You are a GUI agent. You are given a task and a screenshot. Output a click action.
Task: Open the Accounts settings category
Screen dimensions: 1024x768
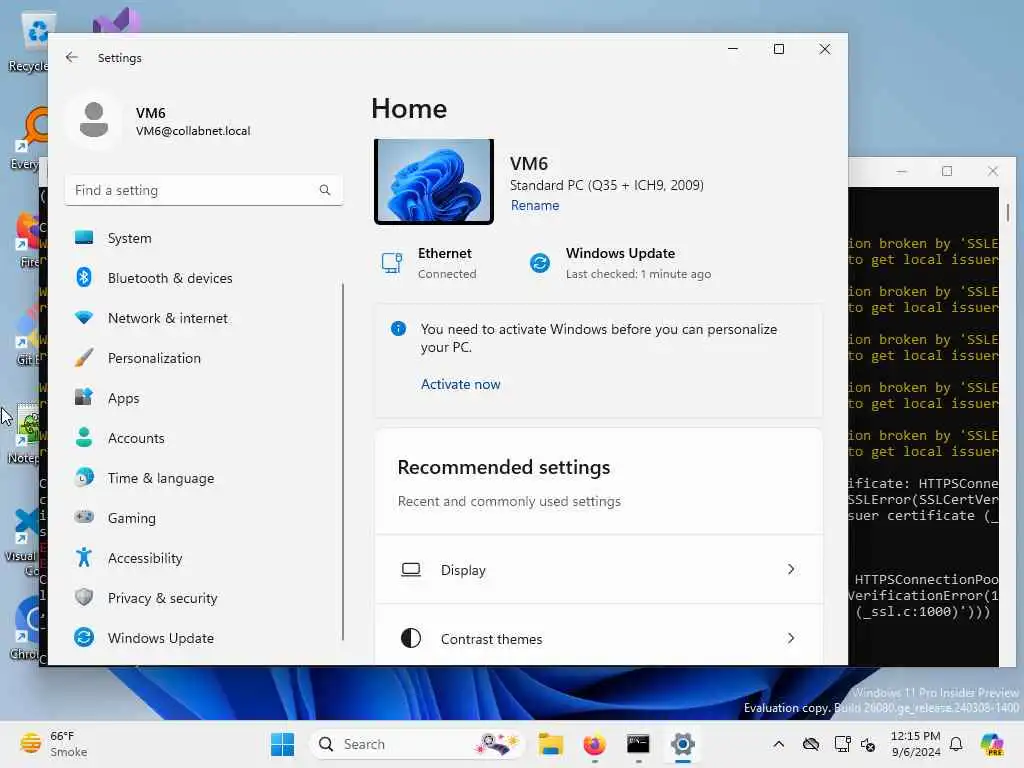(x=202, y=438)
